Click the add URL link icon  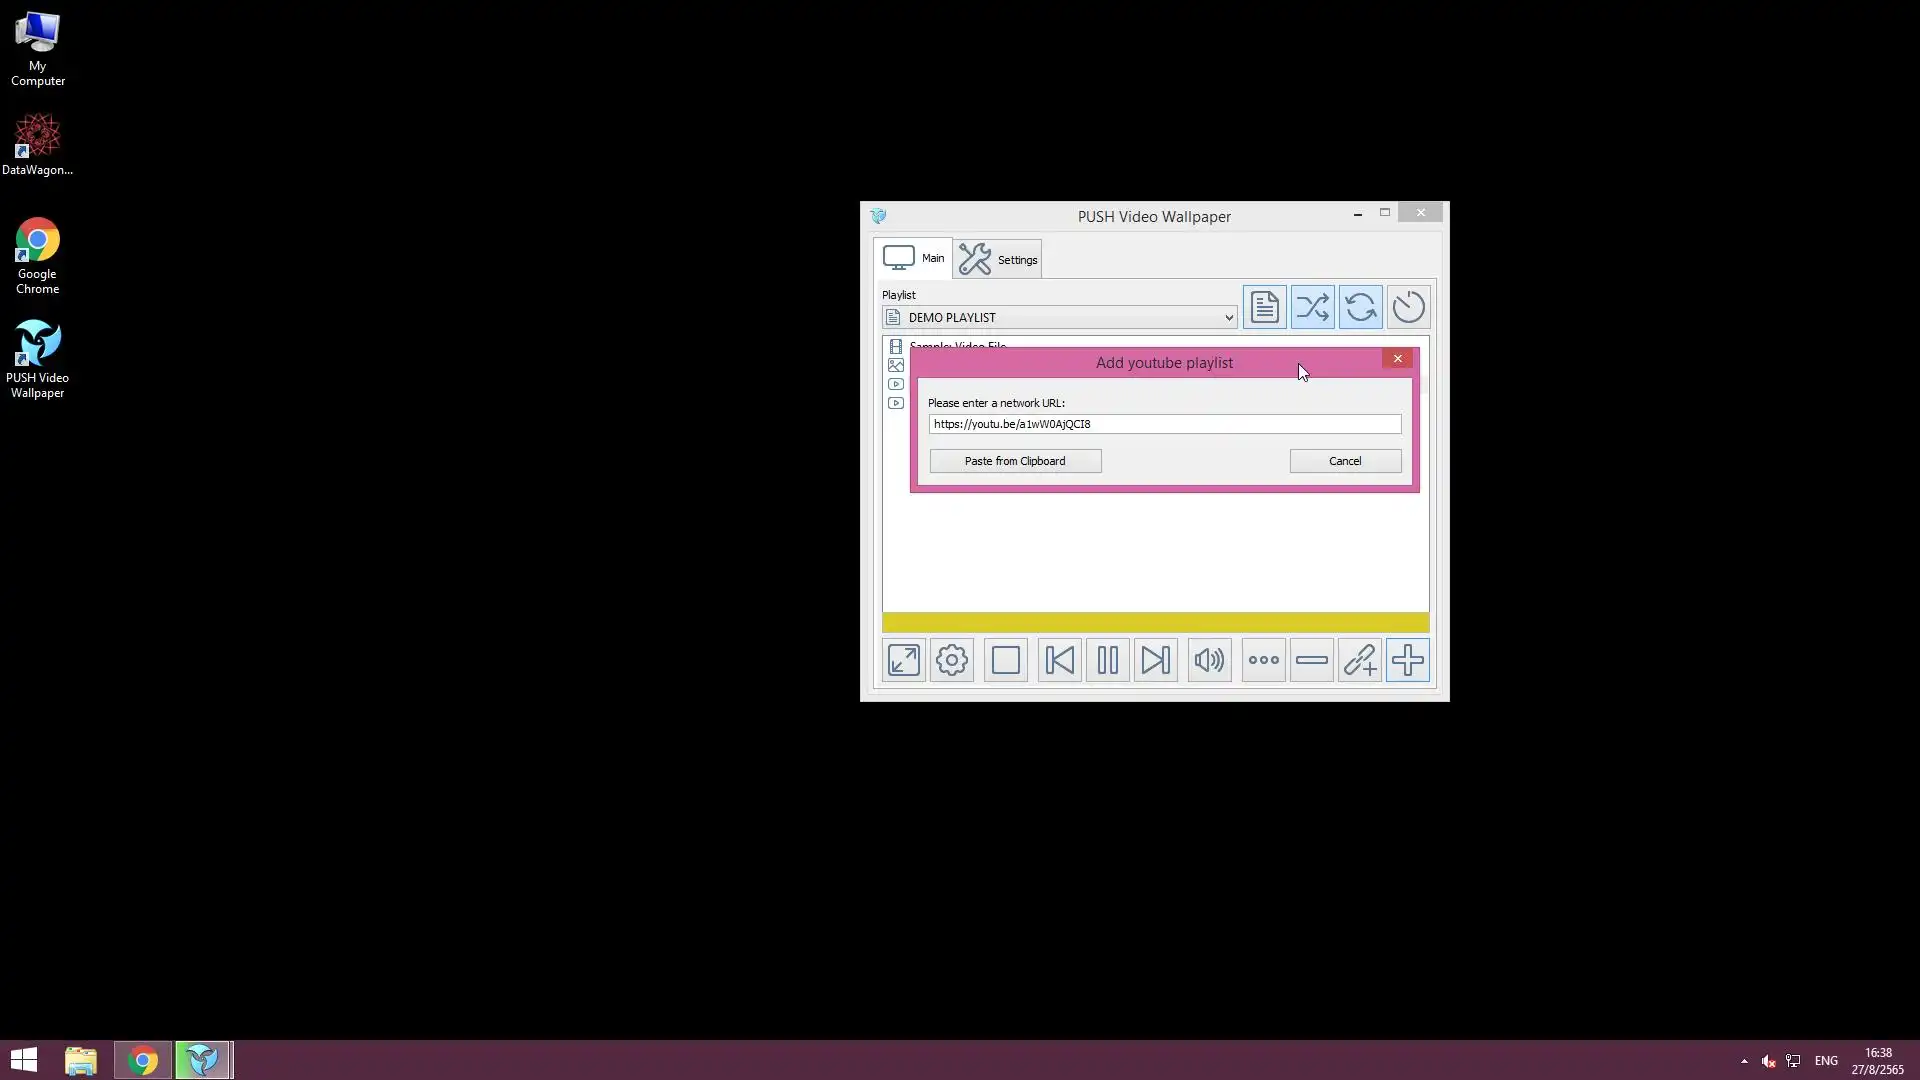1360,660
